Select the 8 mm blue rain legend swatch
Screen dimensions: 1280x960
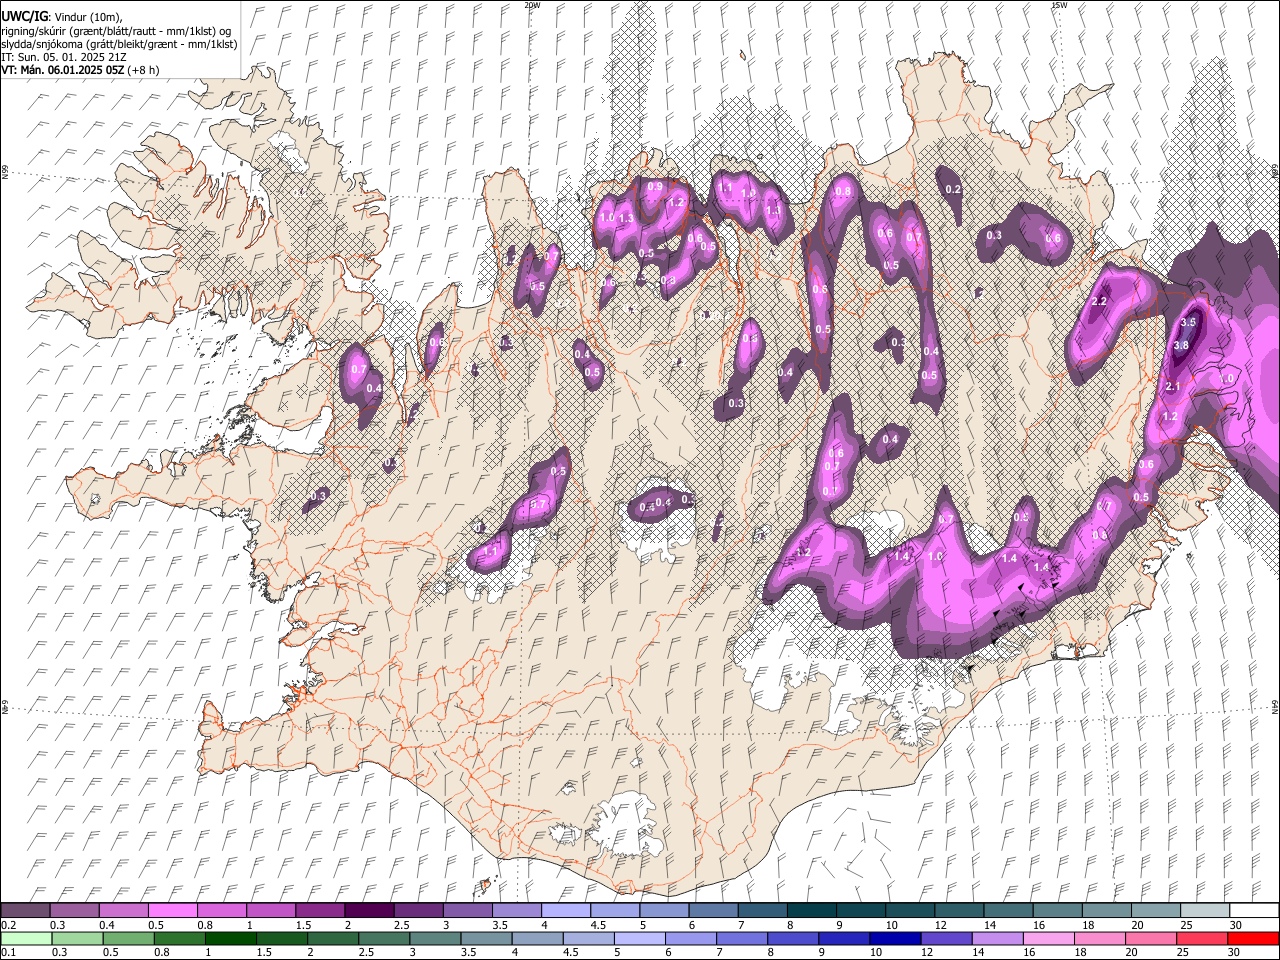coord(793,939)
